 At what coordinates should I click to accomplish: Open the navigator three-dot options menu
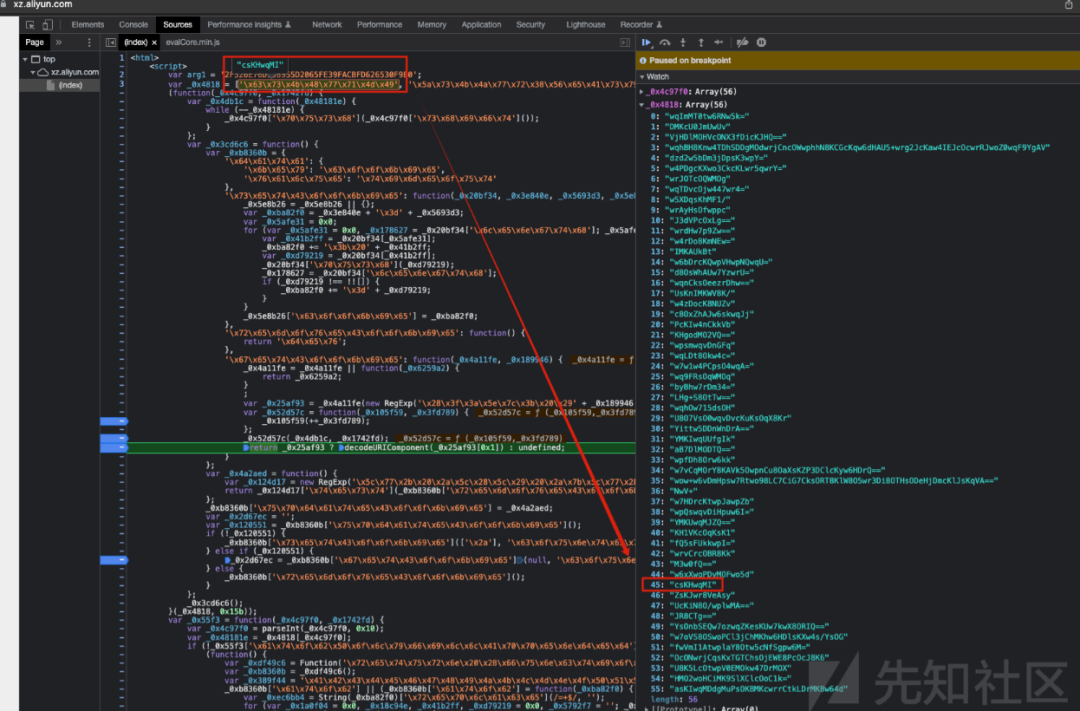(89, 42)
